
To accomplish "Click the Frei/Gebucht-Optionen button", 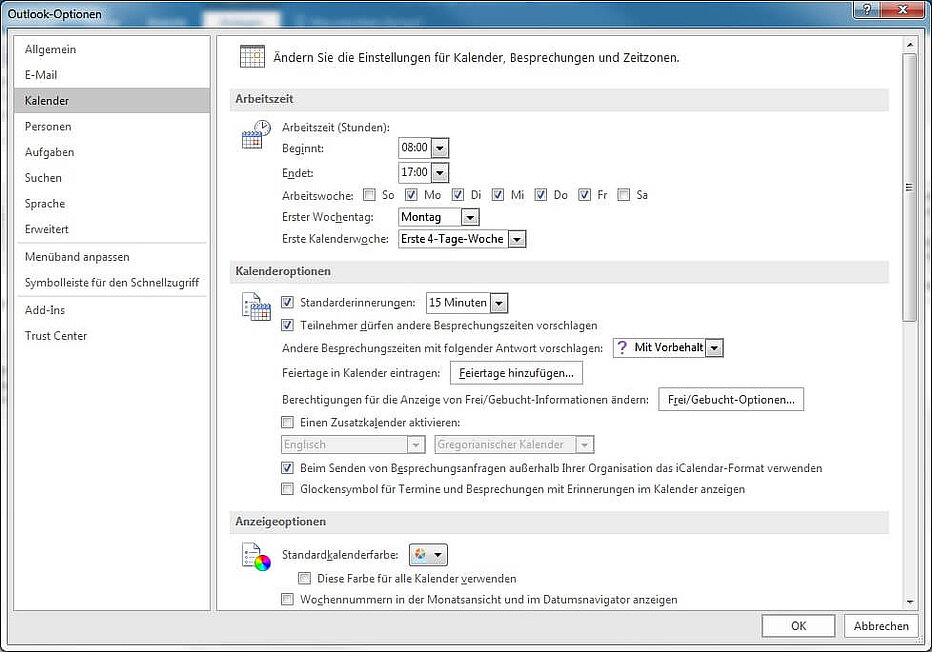I will (x=731, y=399).
